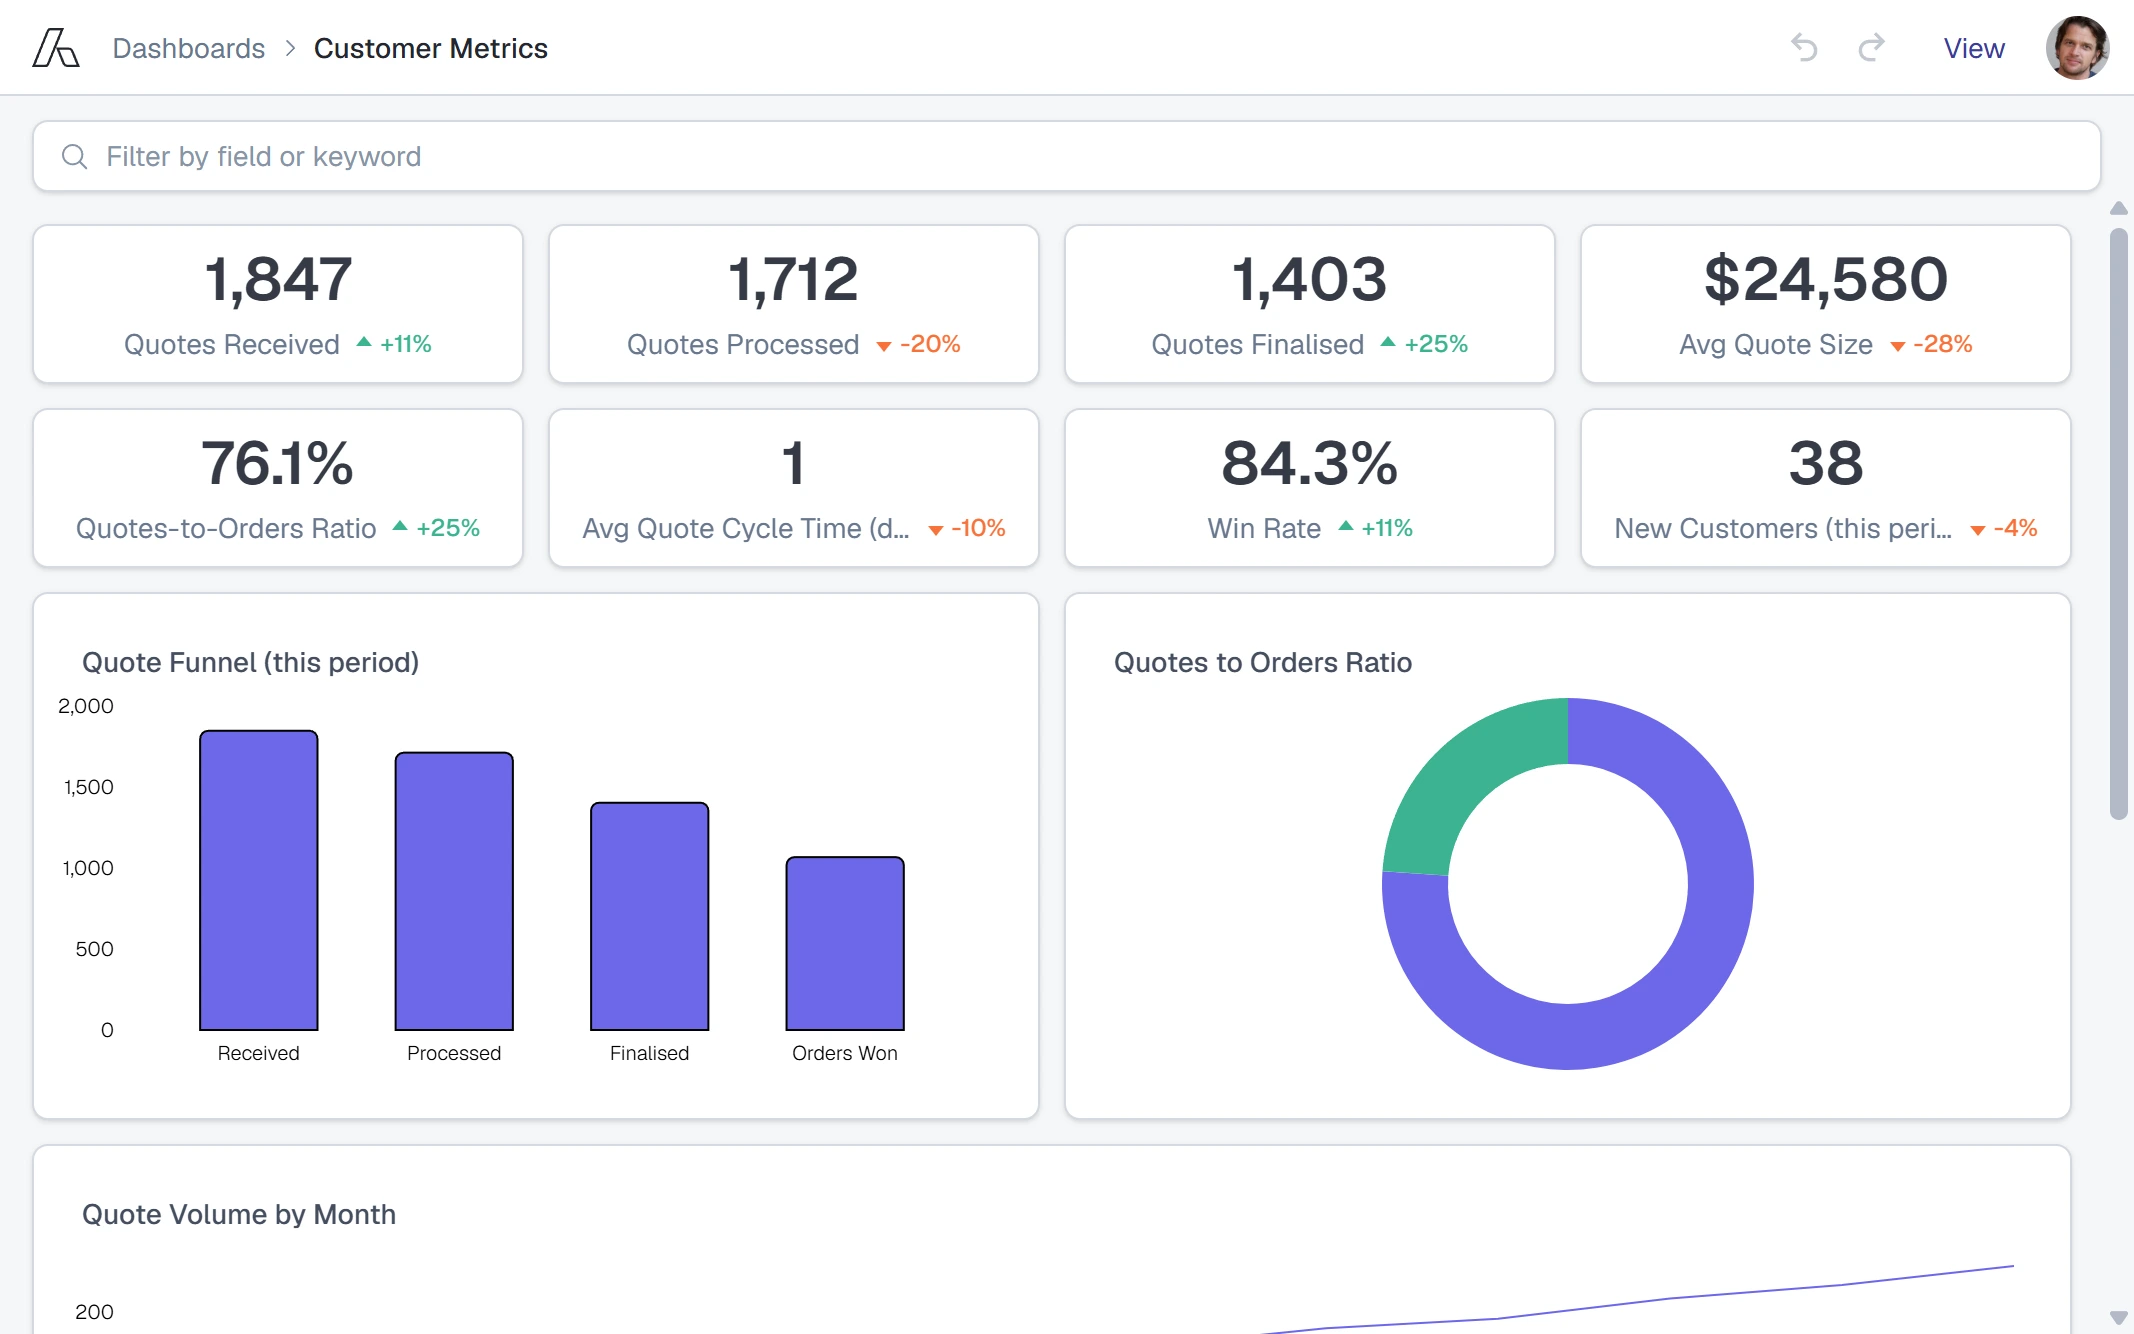Click the 1,500 y-axis label
The image size is (2134, 1334).
tap(89, 787)
